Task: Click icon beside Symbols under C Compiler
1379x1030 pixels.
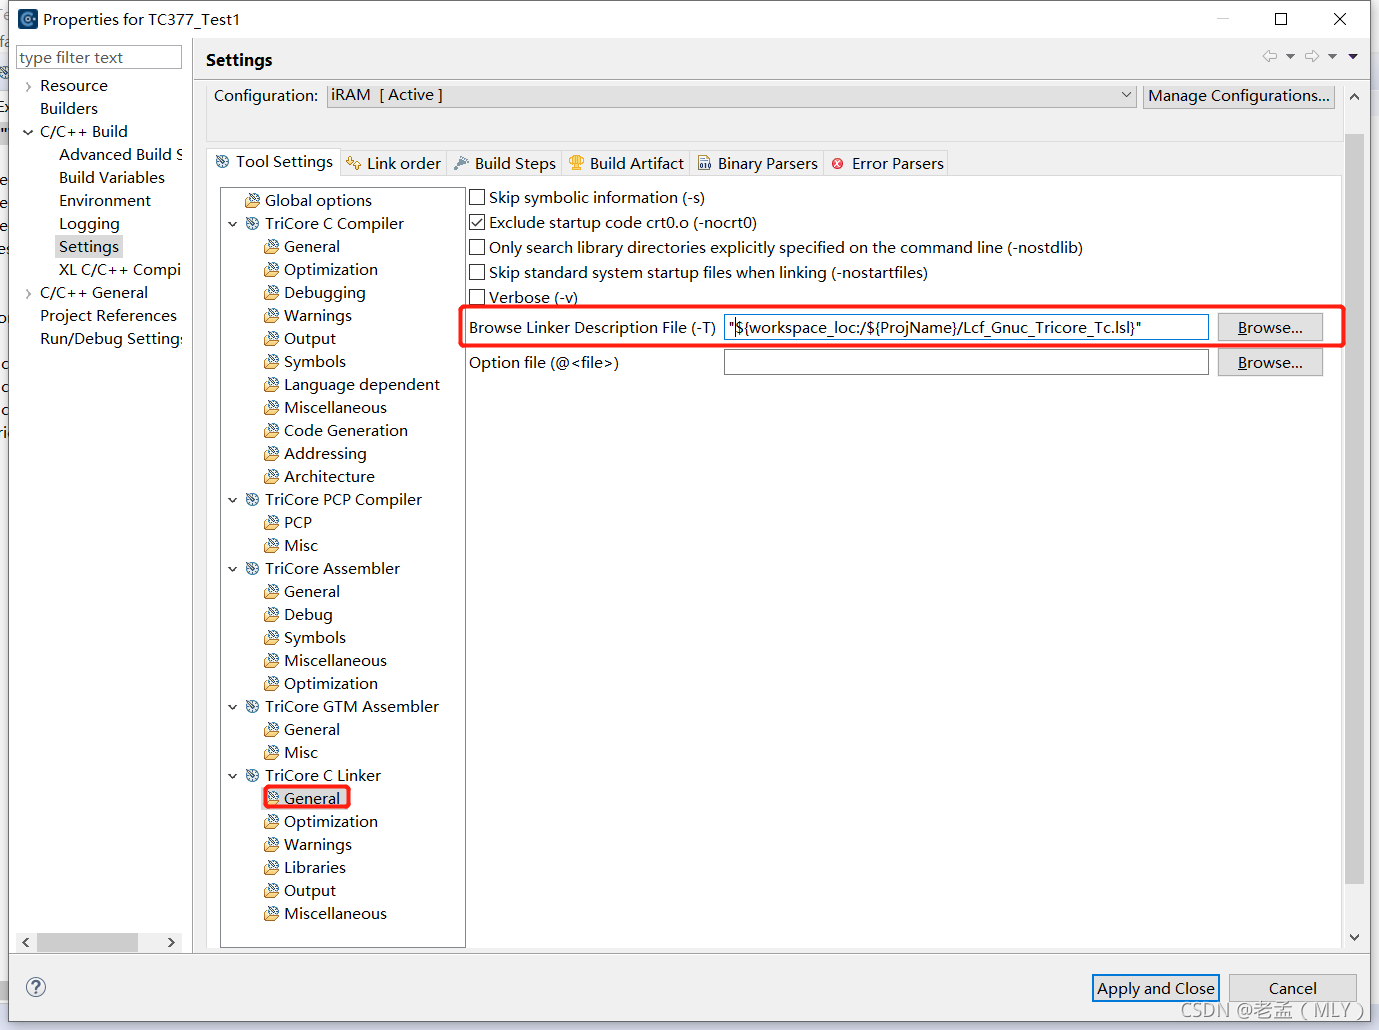Action: (271, 361)
